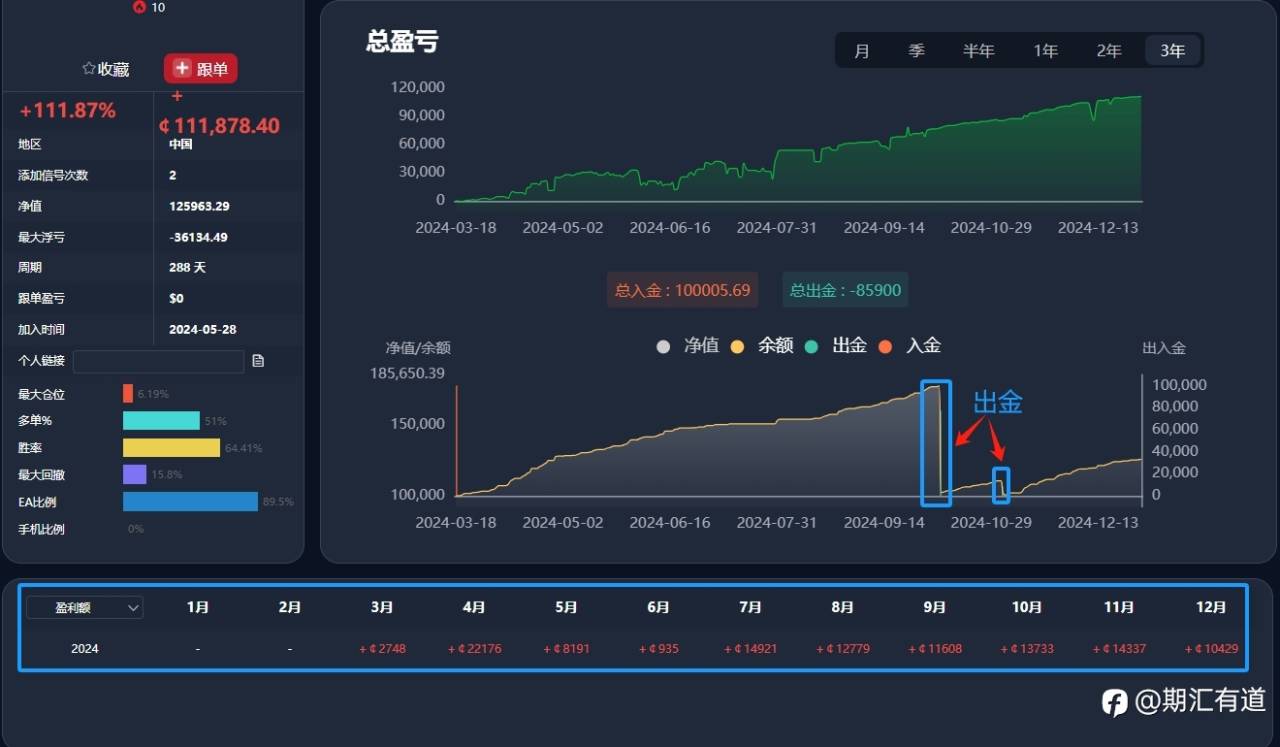The height and width of the screenshot is (747, 1280).
Task: Click the plus icon on 跟单 button
Action: 182,68
